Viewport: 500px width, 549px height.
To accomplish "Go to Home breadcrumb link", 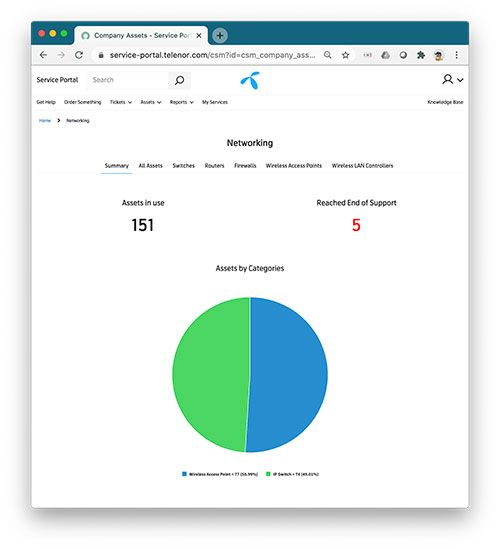I will (x=45, y=120).
